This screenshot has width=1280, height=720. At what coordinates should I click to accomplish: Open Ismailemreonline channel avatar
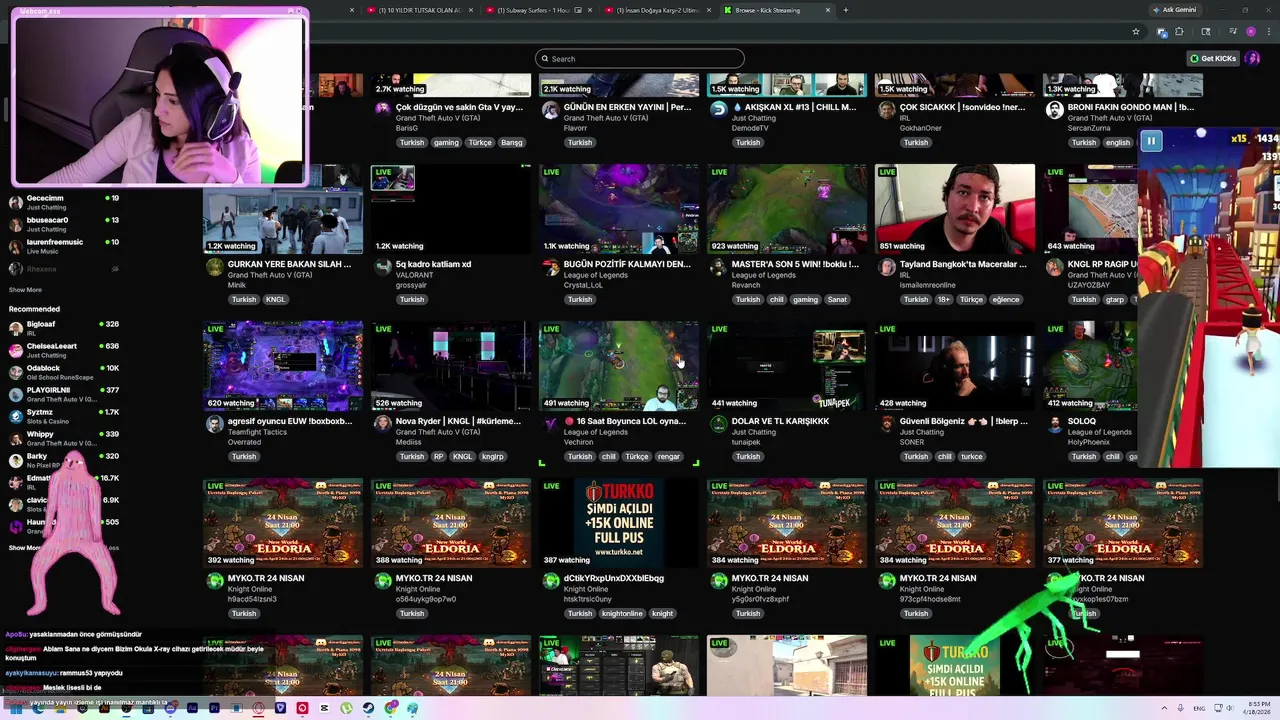click(x=886, y=267)
